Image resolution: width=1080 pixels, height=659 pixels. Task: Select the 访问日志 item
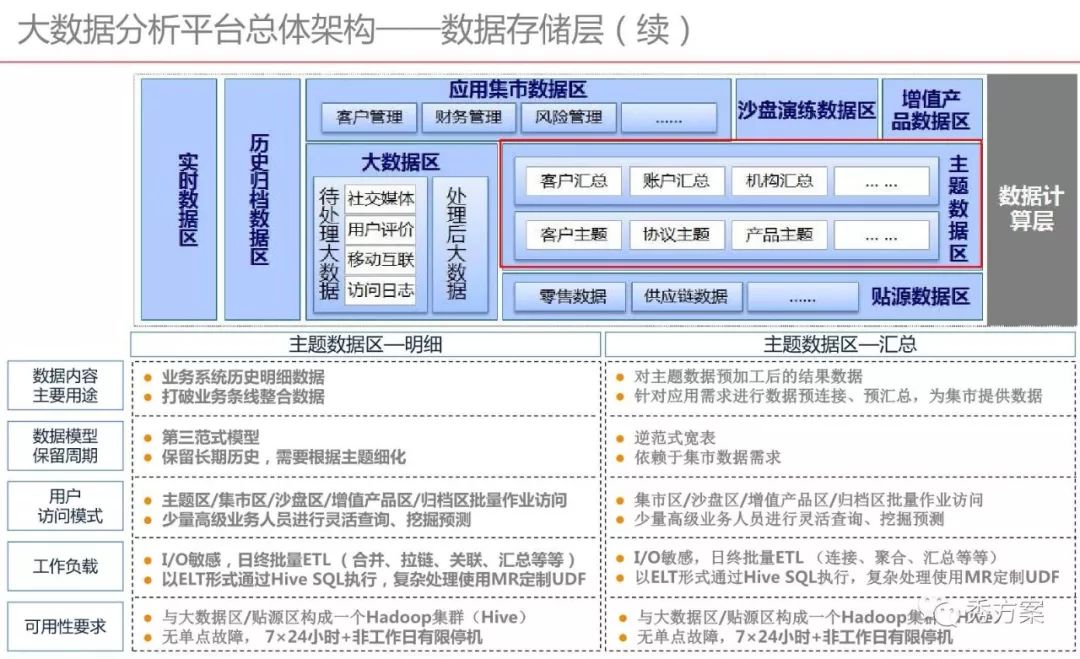(380, 290)
